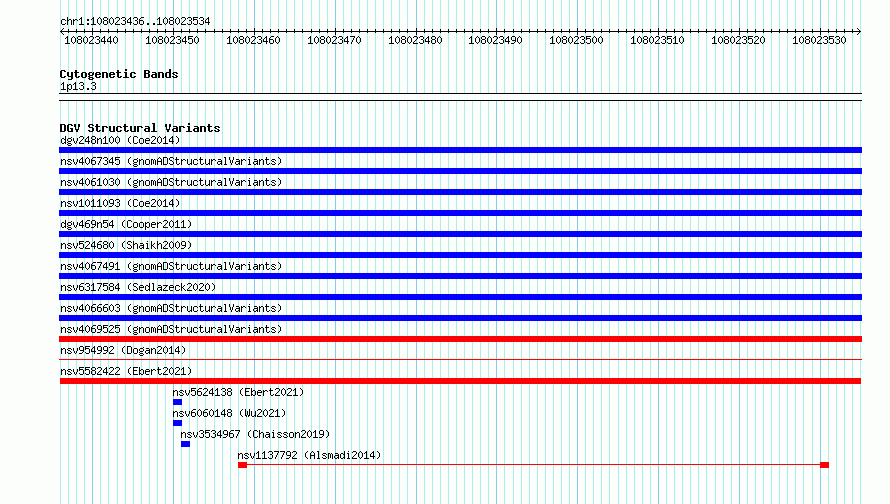
Task: Click right red end block of nsv1137792
Action: (825, 465)
